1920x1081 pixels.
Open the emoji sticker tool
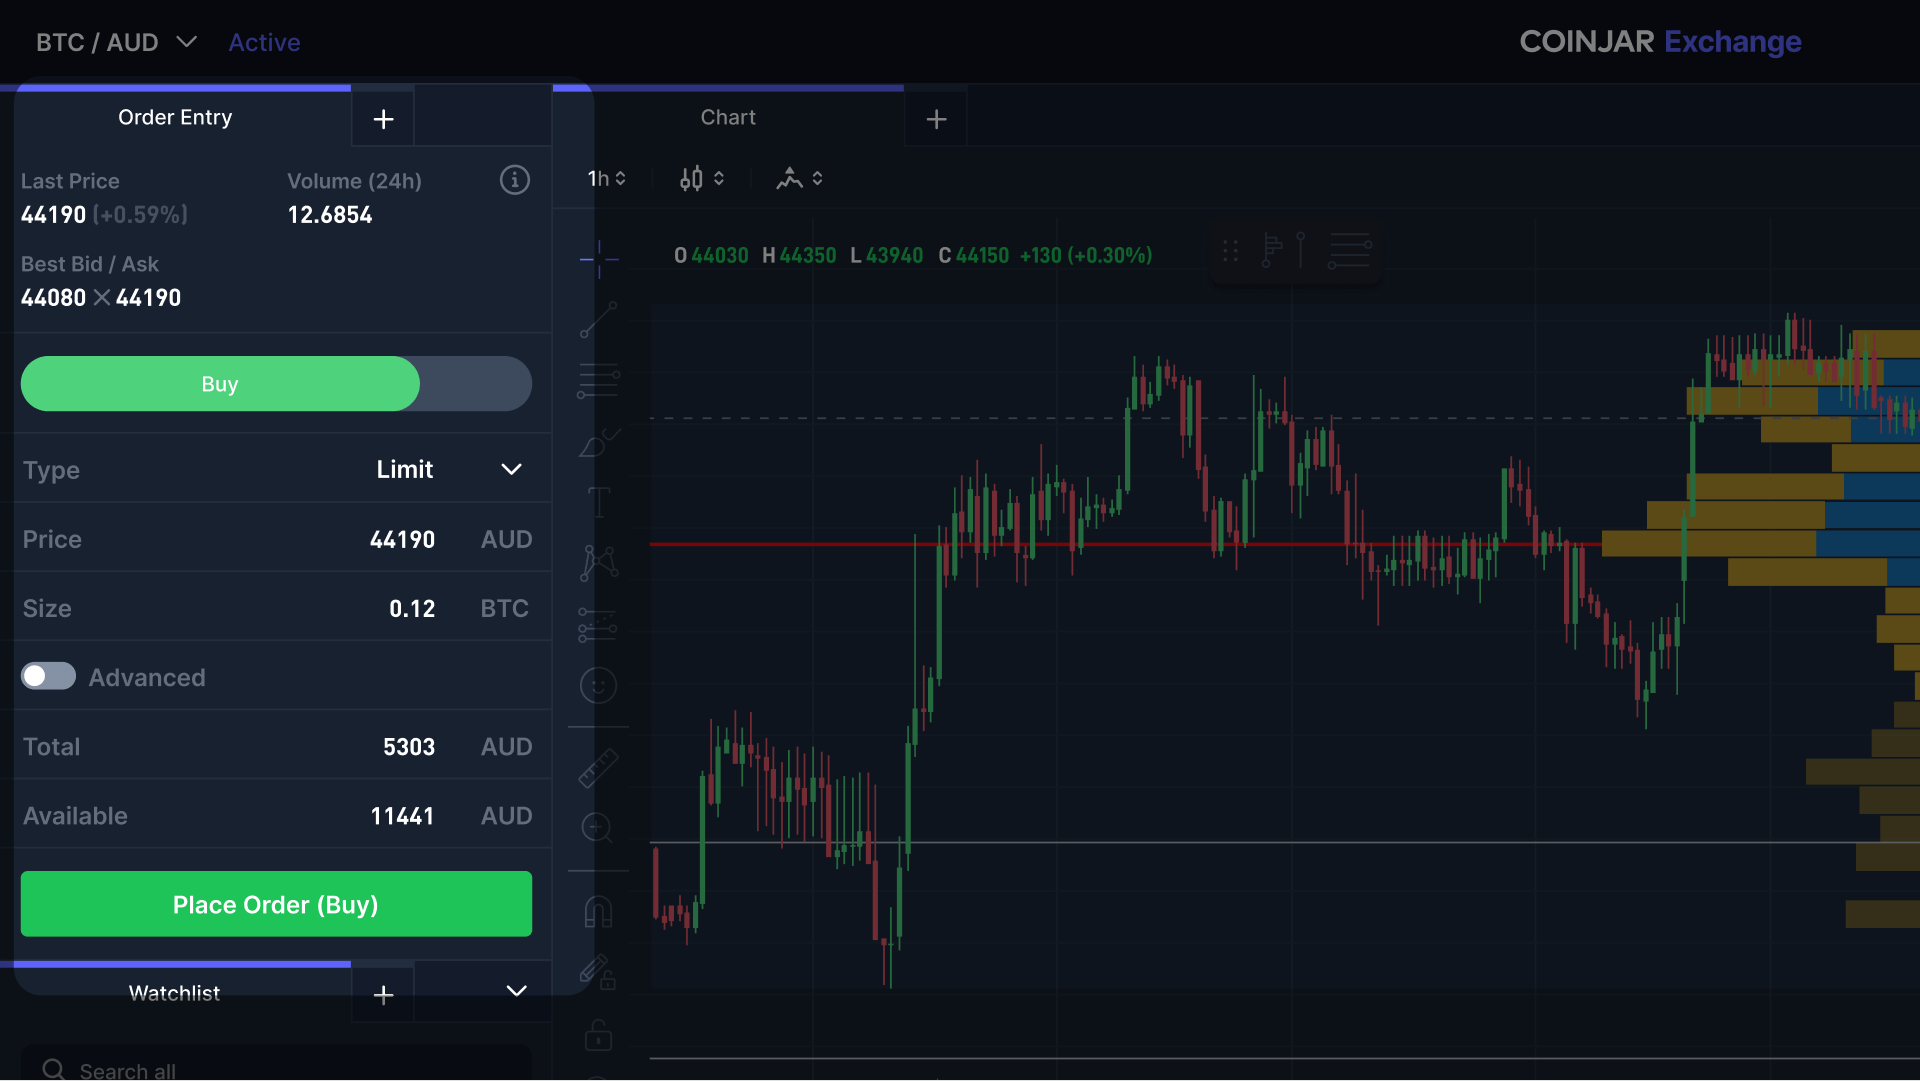598,686
